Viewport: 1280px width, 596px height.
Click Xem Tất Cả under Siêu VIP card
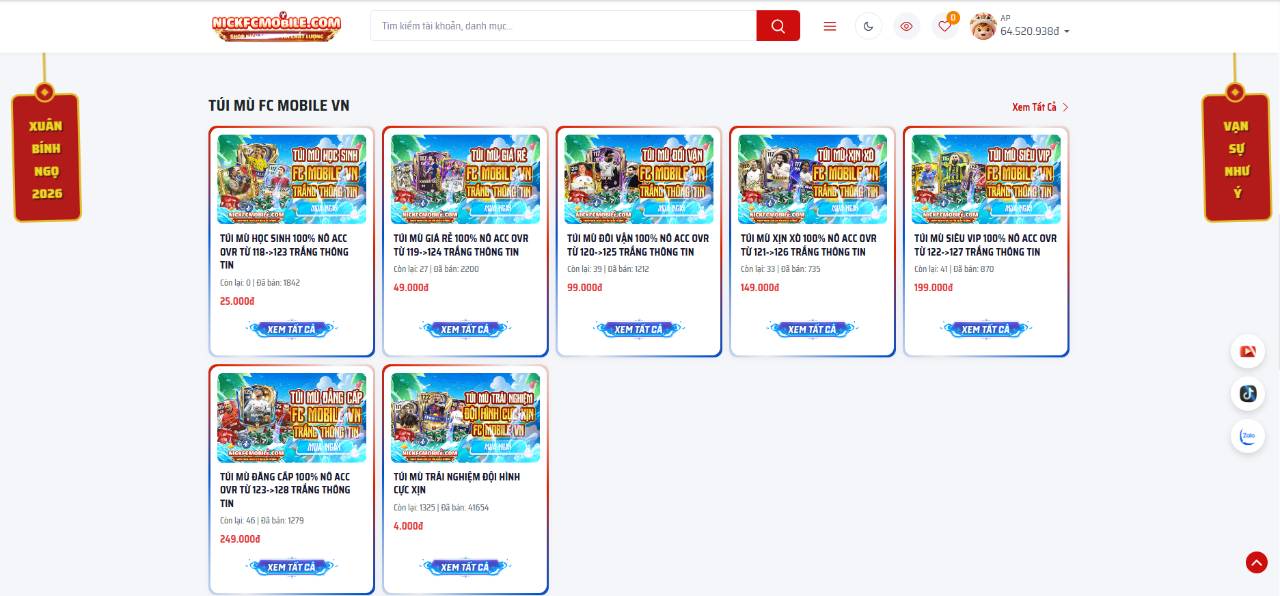pyautogui.click(x=986, y=329)
